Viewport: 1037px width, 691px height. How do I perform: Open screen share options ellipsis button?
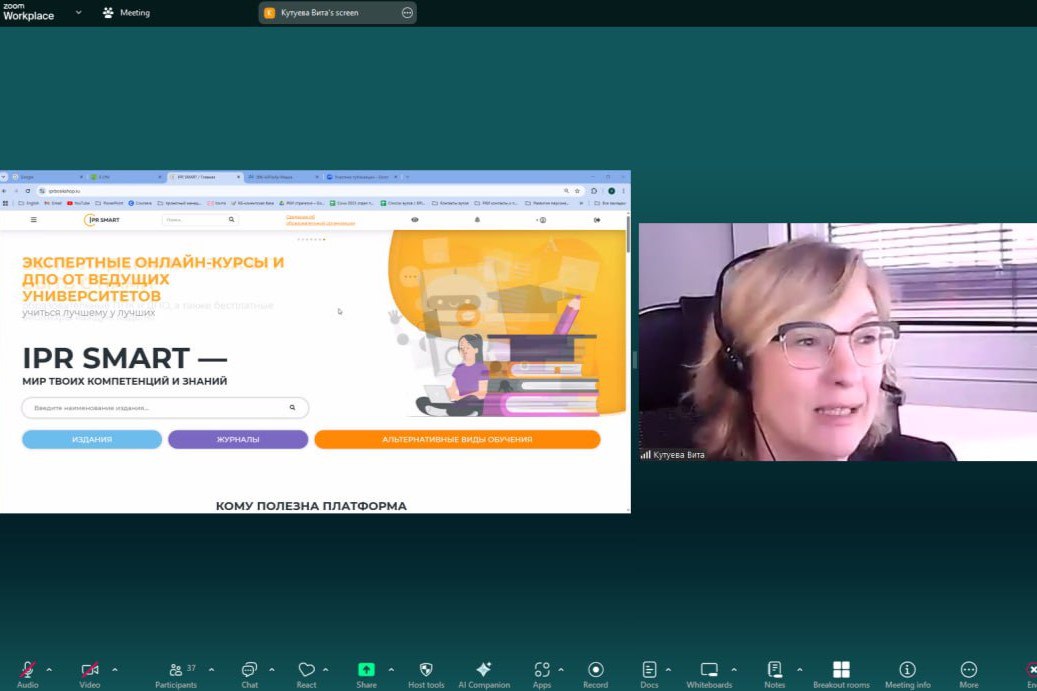[406, 13]
